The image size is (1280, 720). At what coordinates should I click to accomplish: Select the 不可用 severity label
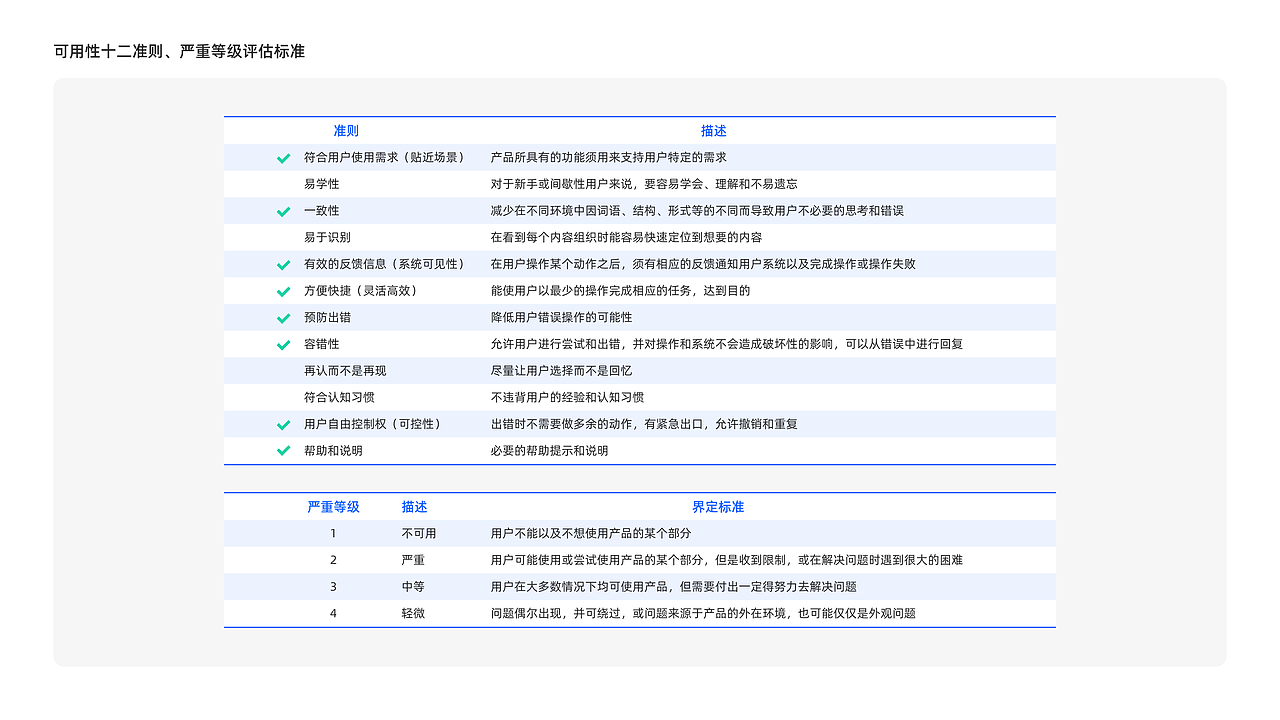pos(419,534)
